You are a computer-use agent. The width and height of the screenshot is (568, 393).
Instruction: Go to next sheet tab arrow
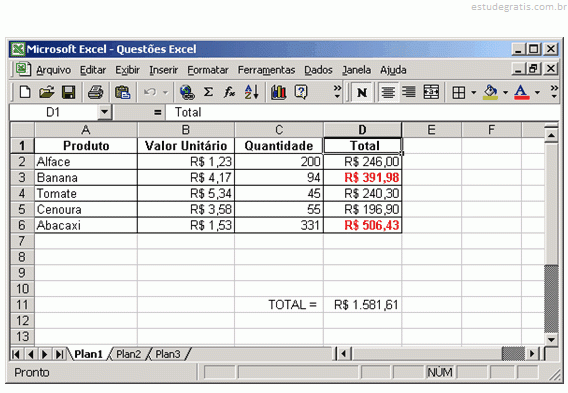pyautogui.click(x=45, y=354)
